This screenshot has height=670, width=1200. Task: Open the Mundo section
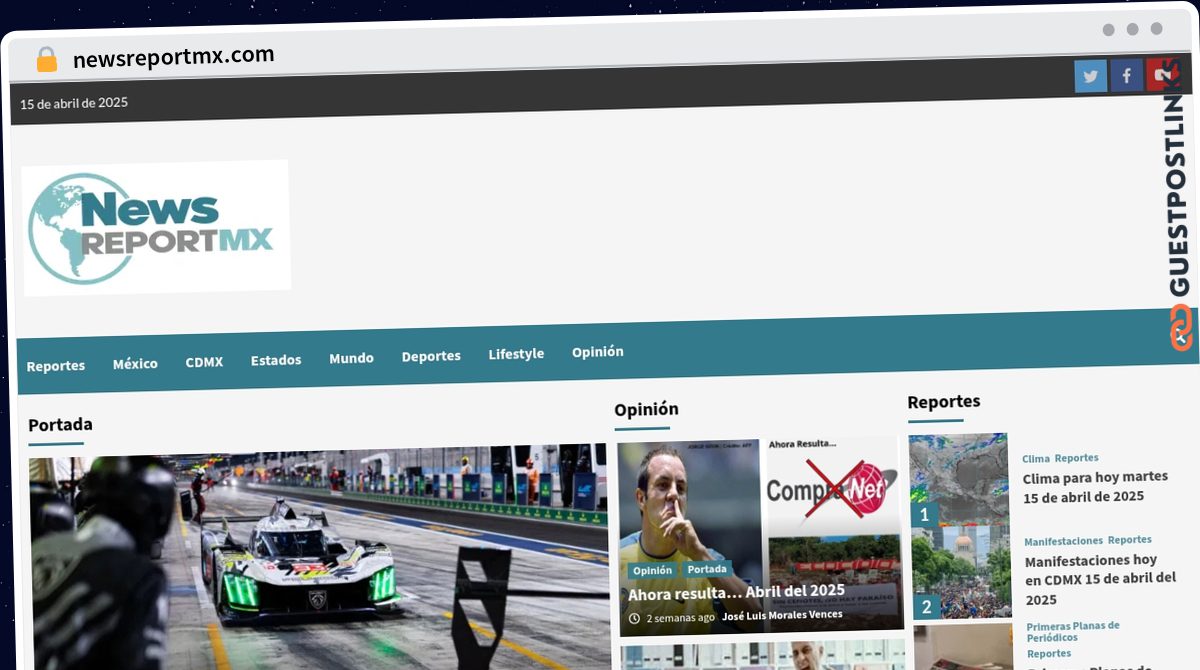[x=351, y=358]
